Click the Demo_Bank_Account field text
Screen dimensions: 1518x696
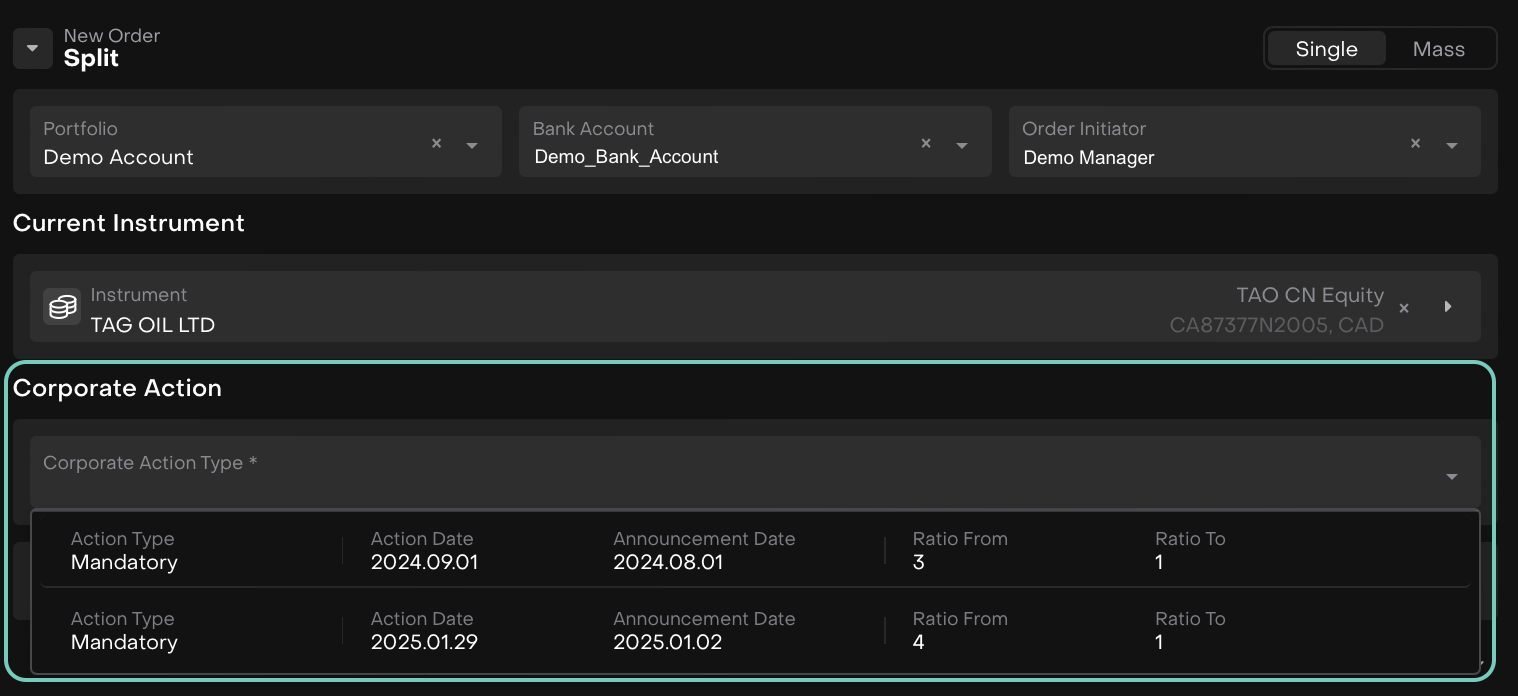626,157
